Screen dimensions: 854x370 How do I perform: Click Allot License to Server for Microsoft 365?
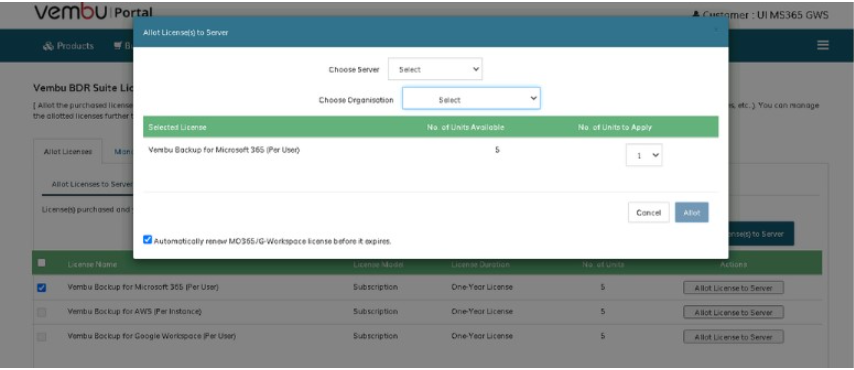click(x=733, y=288)
